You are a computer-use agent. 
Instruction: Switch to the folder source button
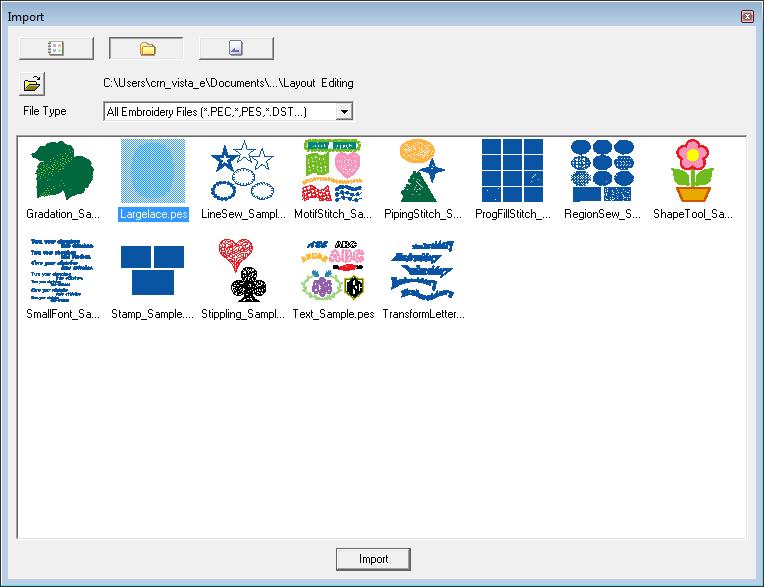(146, 48)
